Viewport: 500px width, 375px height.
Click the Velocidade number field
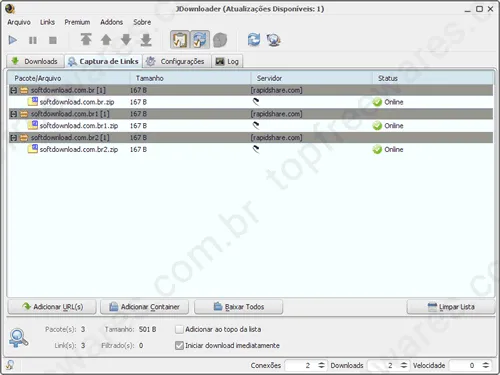pos(465,366)
